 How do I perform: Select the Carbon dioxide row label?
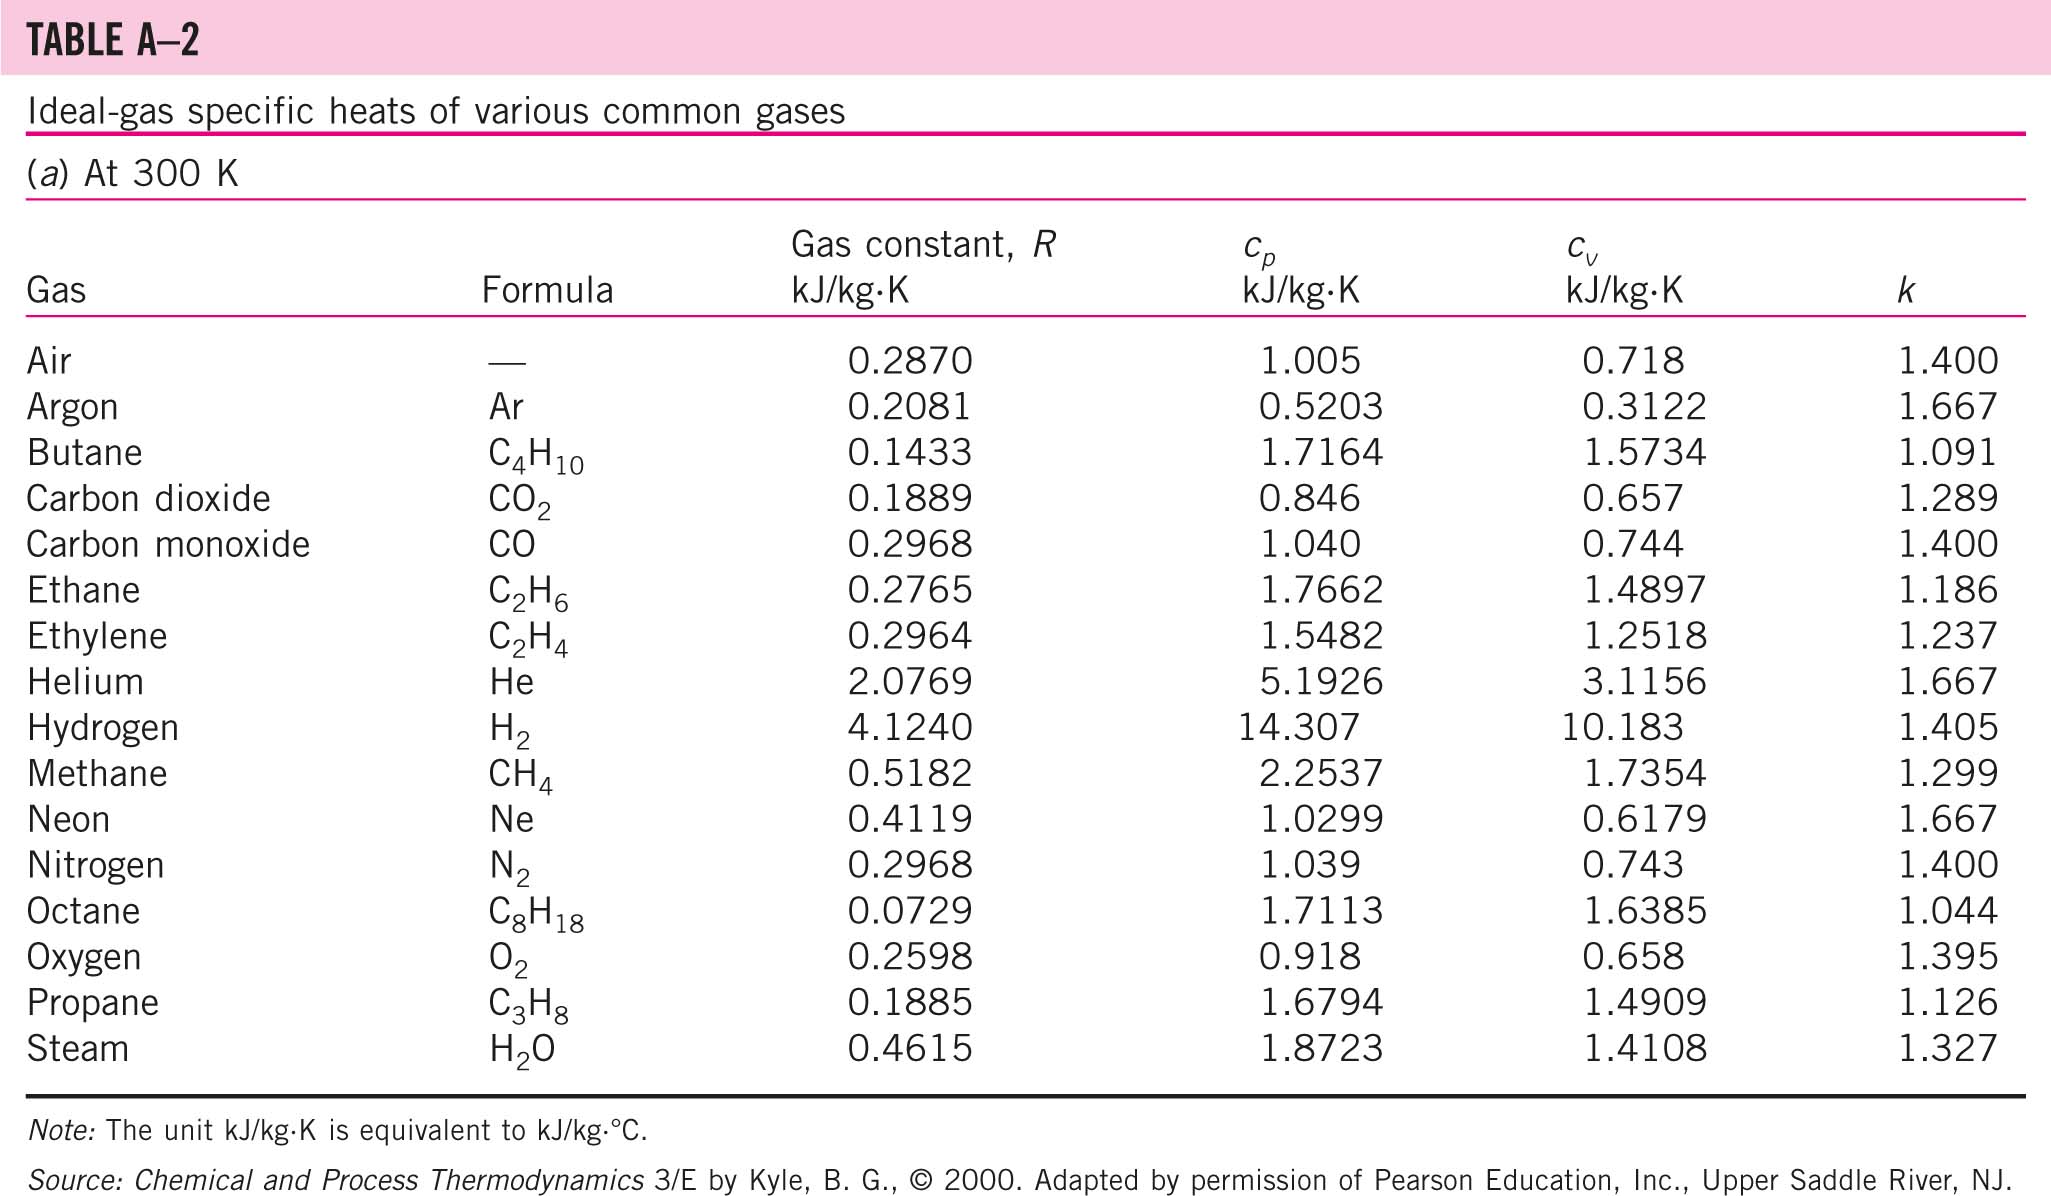148,499
